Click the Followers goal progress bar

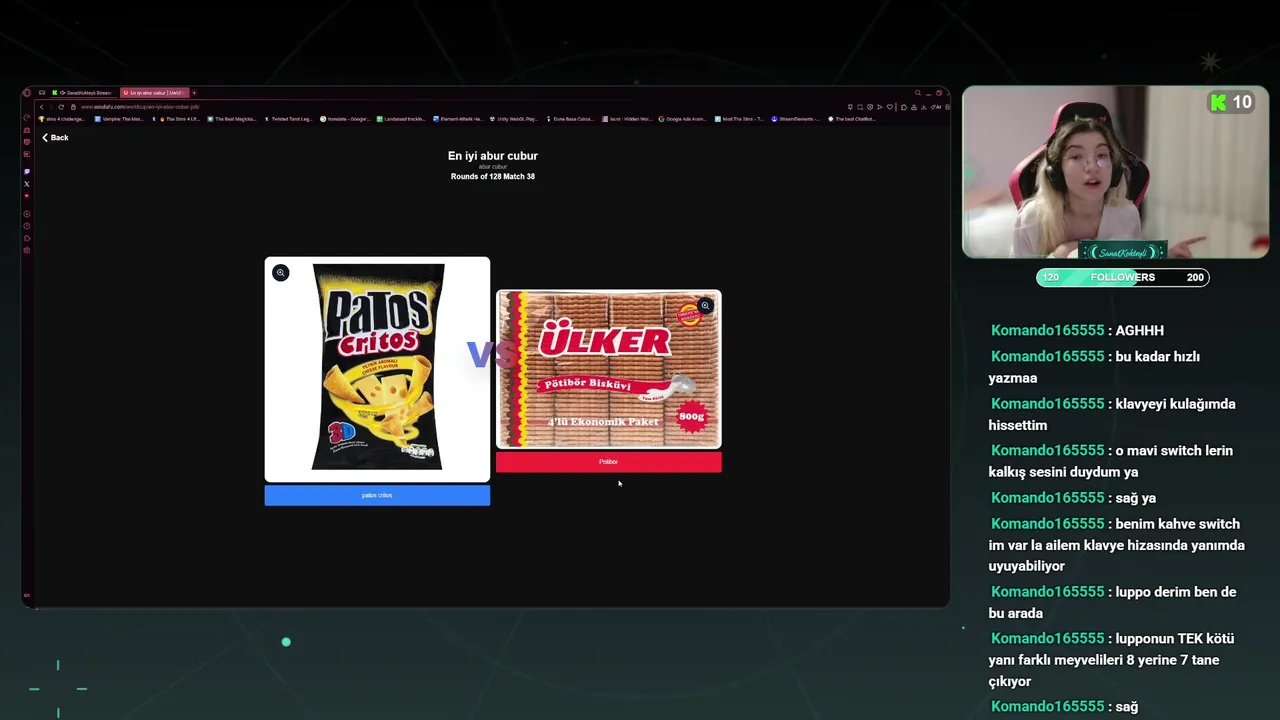click(1123, 277)
